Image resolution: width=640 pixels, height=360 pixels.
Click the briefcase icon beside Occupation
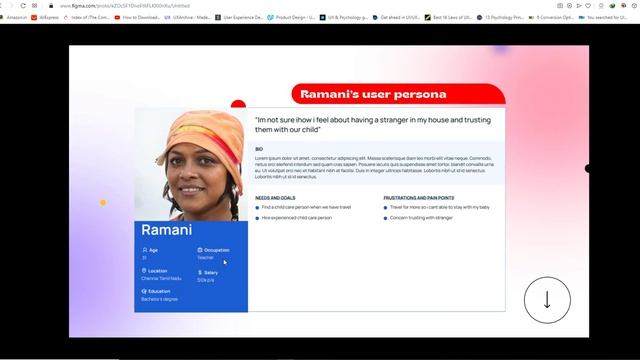[x=200, y=250]
